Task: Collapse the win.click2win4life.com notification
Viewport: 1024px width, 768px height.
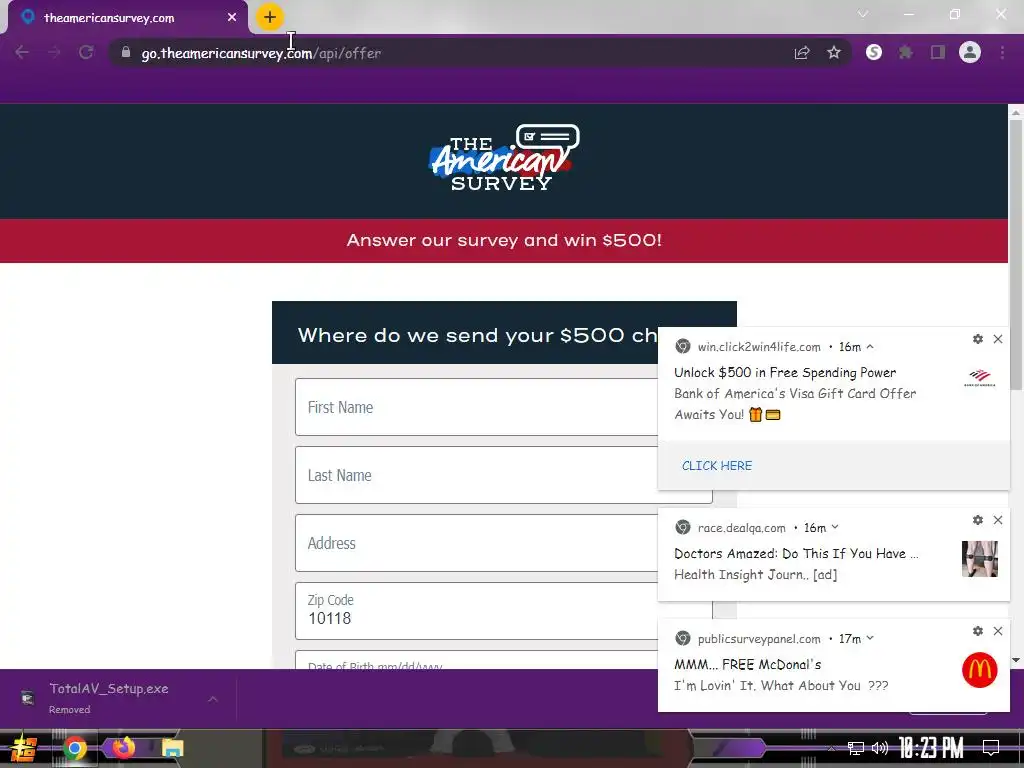Action: point(870,347)
